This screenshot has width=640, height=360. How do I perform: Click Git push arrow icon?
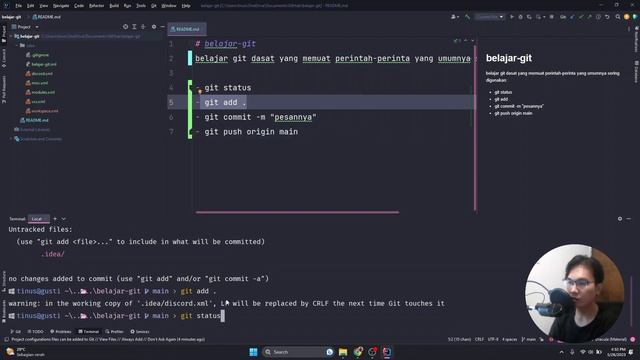[x=589, y=17]
